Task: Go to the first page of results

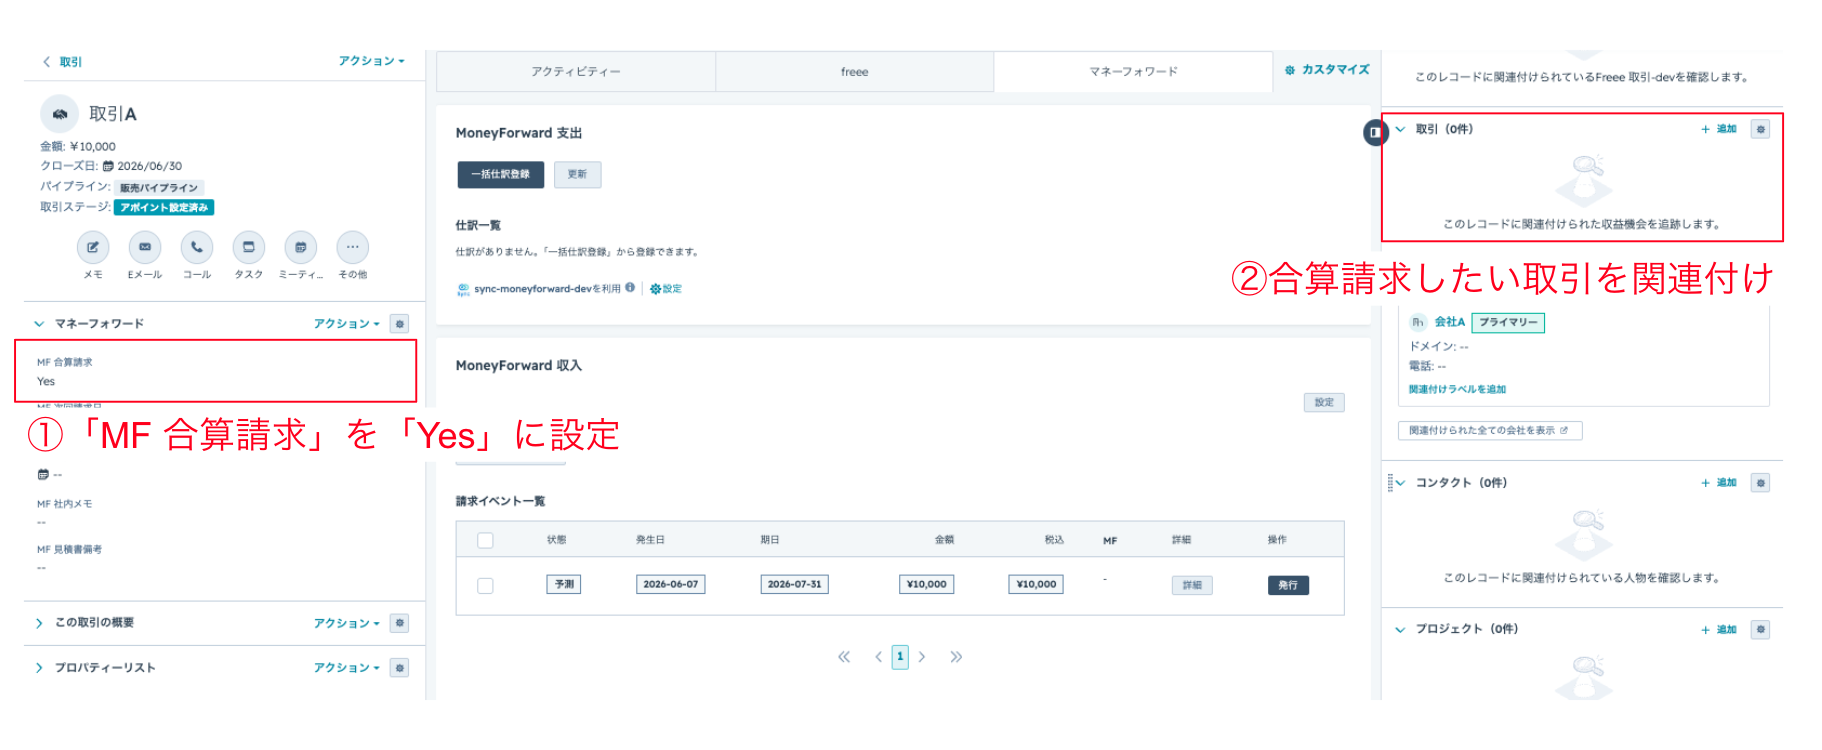Action: [844, 657]
